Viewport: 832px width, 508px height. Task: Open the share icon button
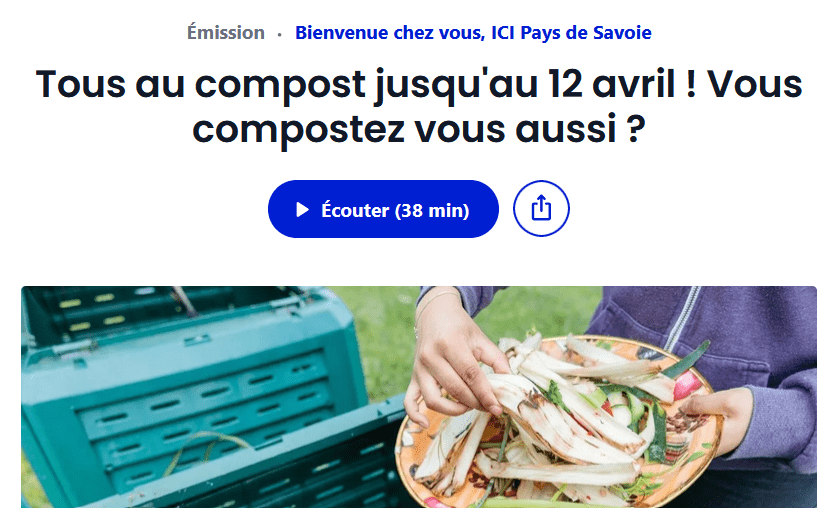click(541, 209)
